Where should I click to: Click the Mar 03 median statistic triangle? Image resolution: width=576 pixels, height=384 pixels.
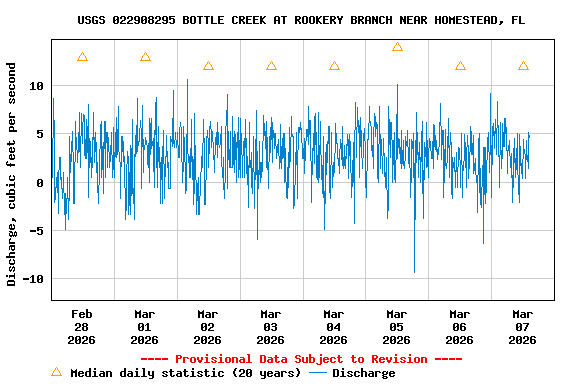(x=271, y=66)
